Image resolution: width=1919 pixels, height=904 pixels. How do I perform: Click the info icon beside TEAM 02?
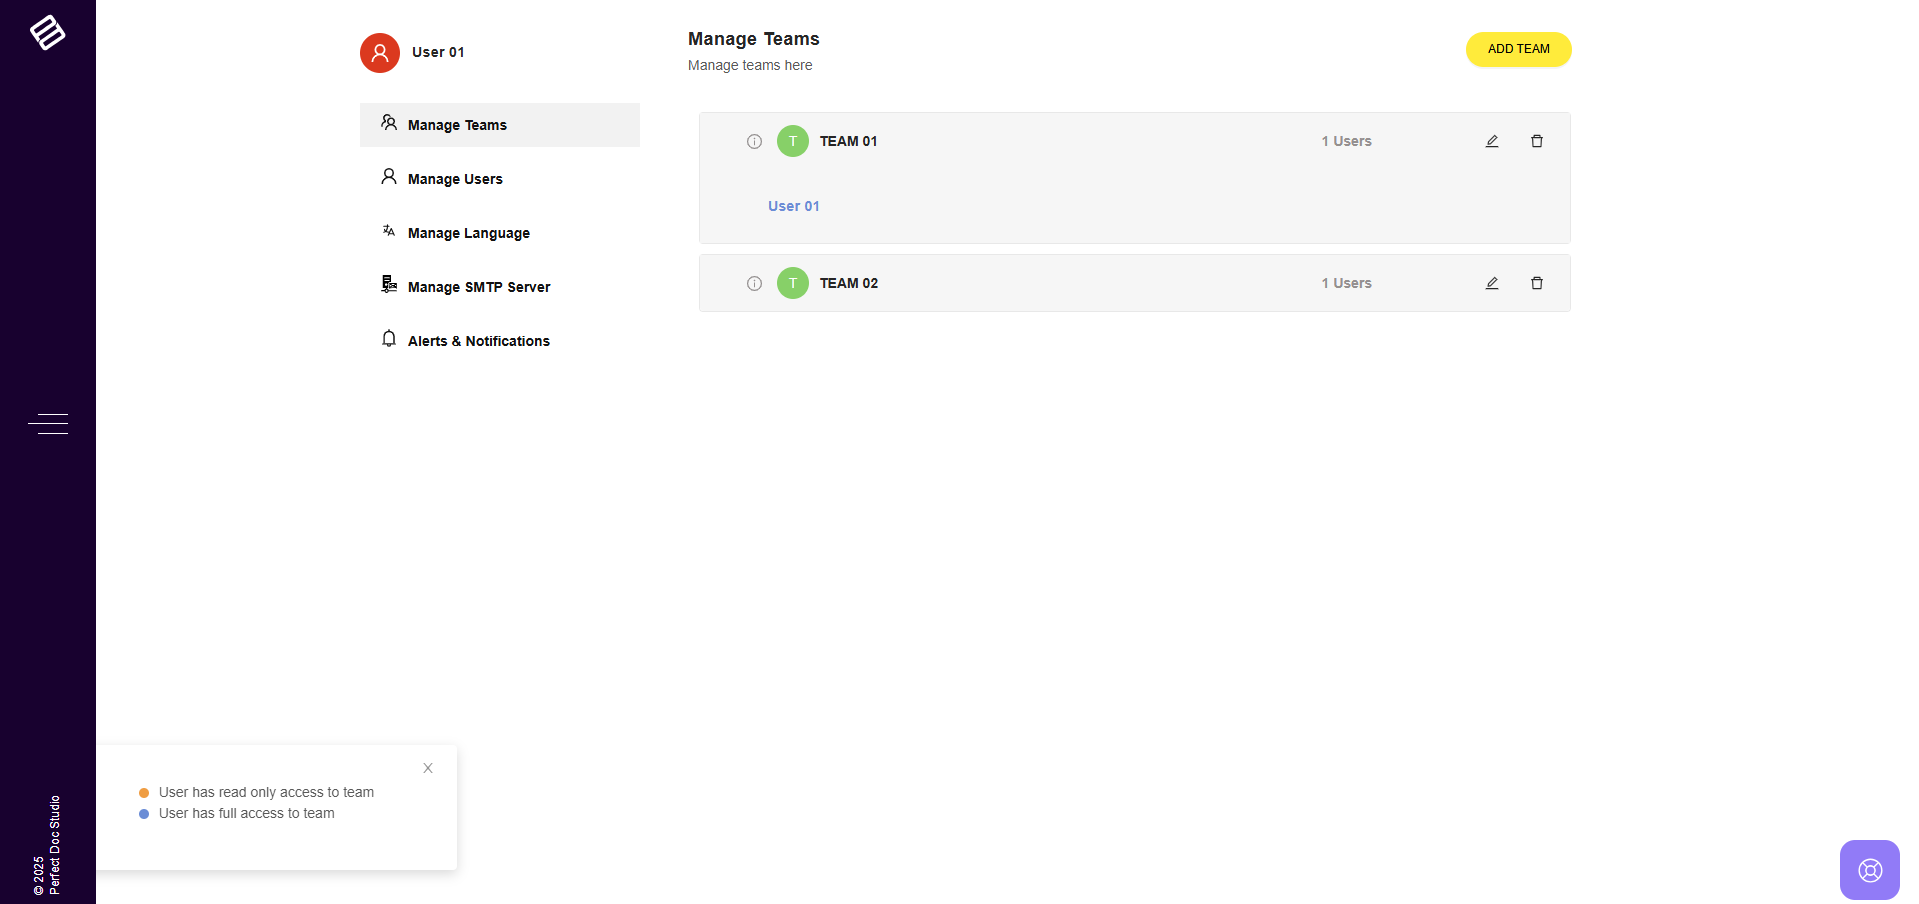tap(754, 284)
